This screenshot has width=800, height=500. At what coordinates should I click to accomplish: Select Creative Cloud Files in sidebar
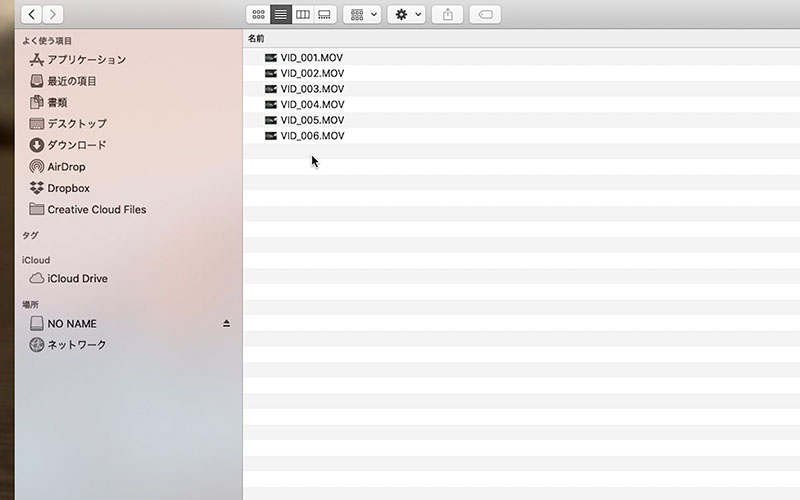tap(96, 209)
